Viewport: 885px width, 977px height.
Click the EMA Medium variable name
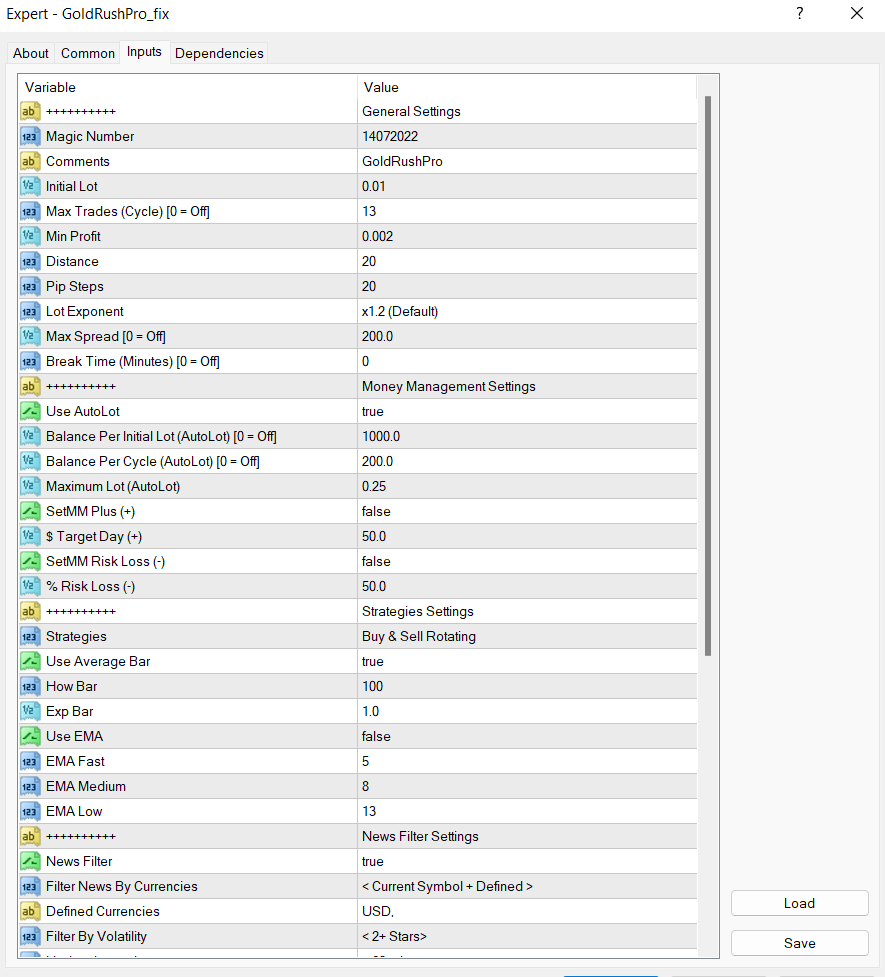(86, 786)
